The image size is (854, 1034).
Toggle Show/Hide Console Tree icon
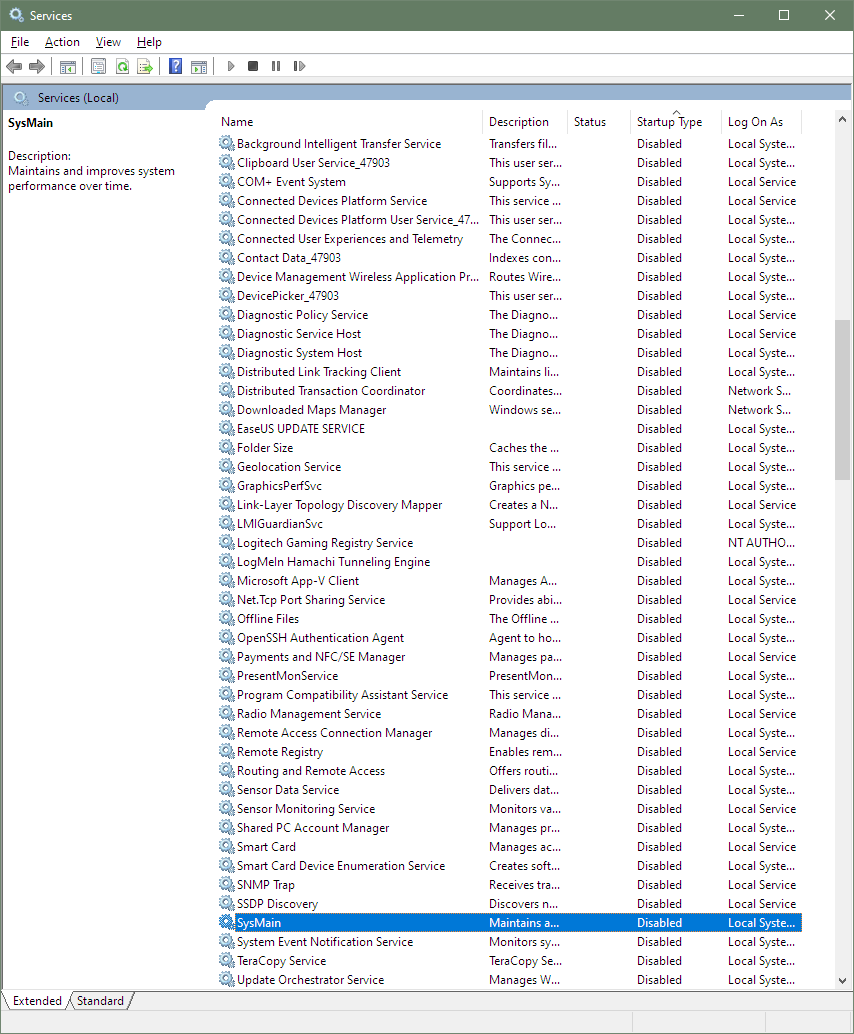tap(68, 66)
